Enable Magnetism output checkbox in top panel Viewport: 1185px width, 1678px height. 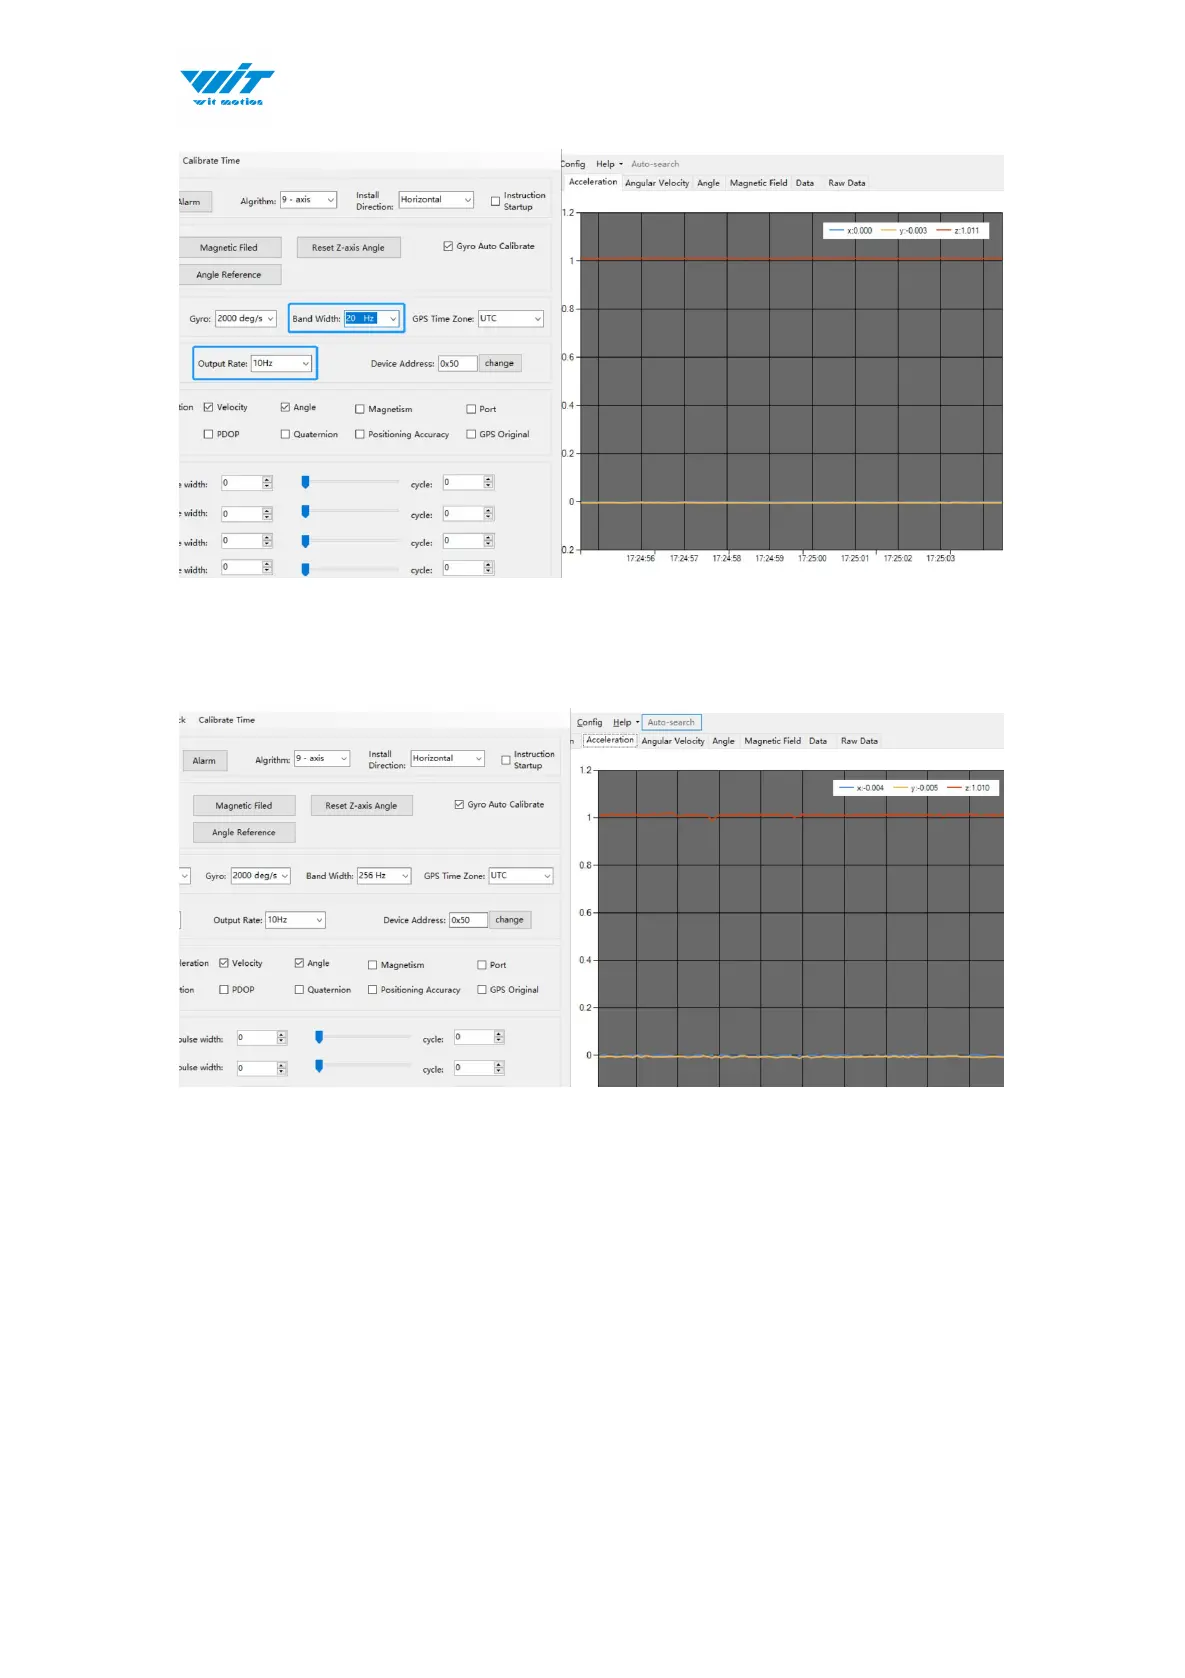(x=360, y=409)
